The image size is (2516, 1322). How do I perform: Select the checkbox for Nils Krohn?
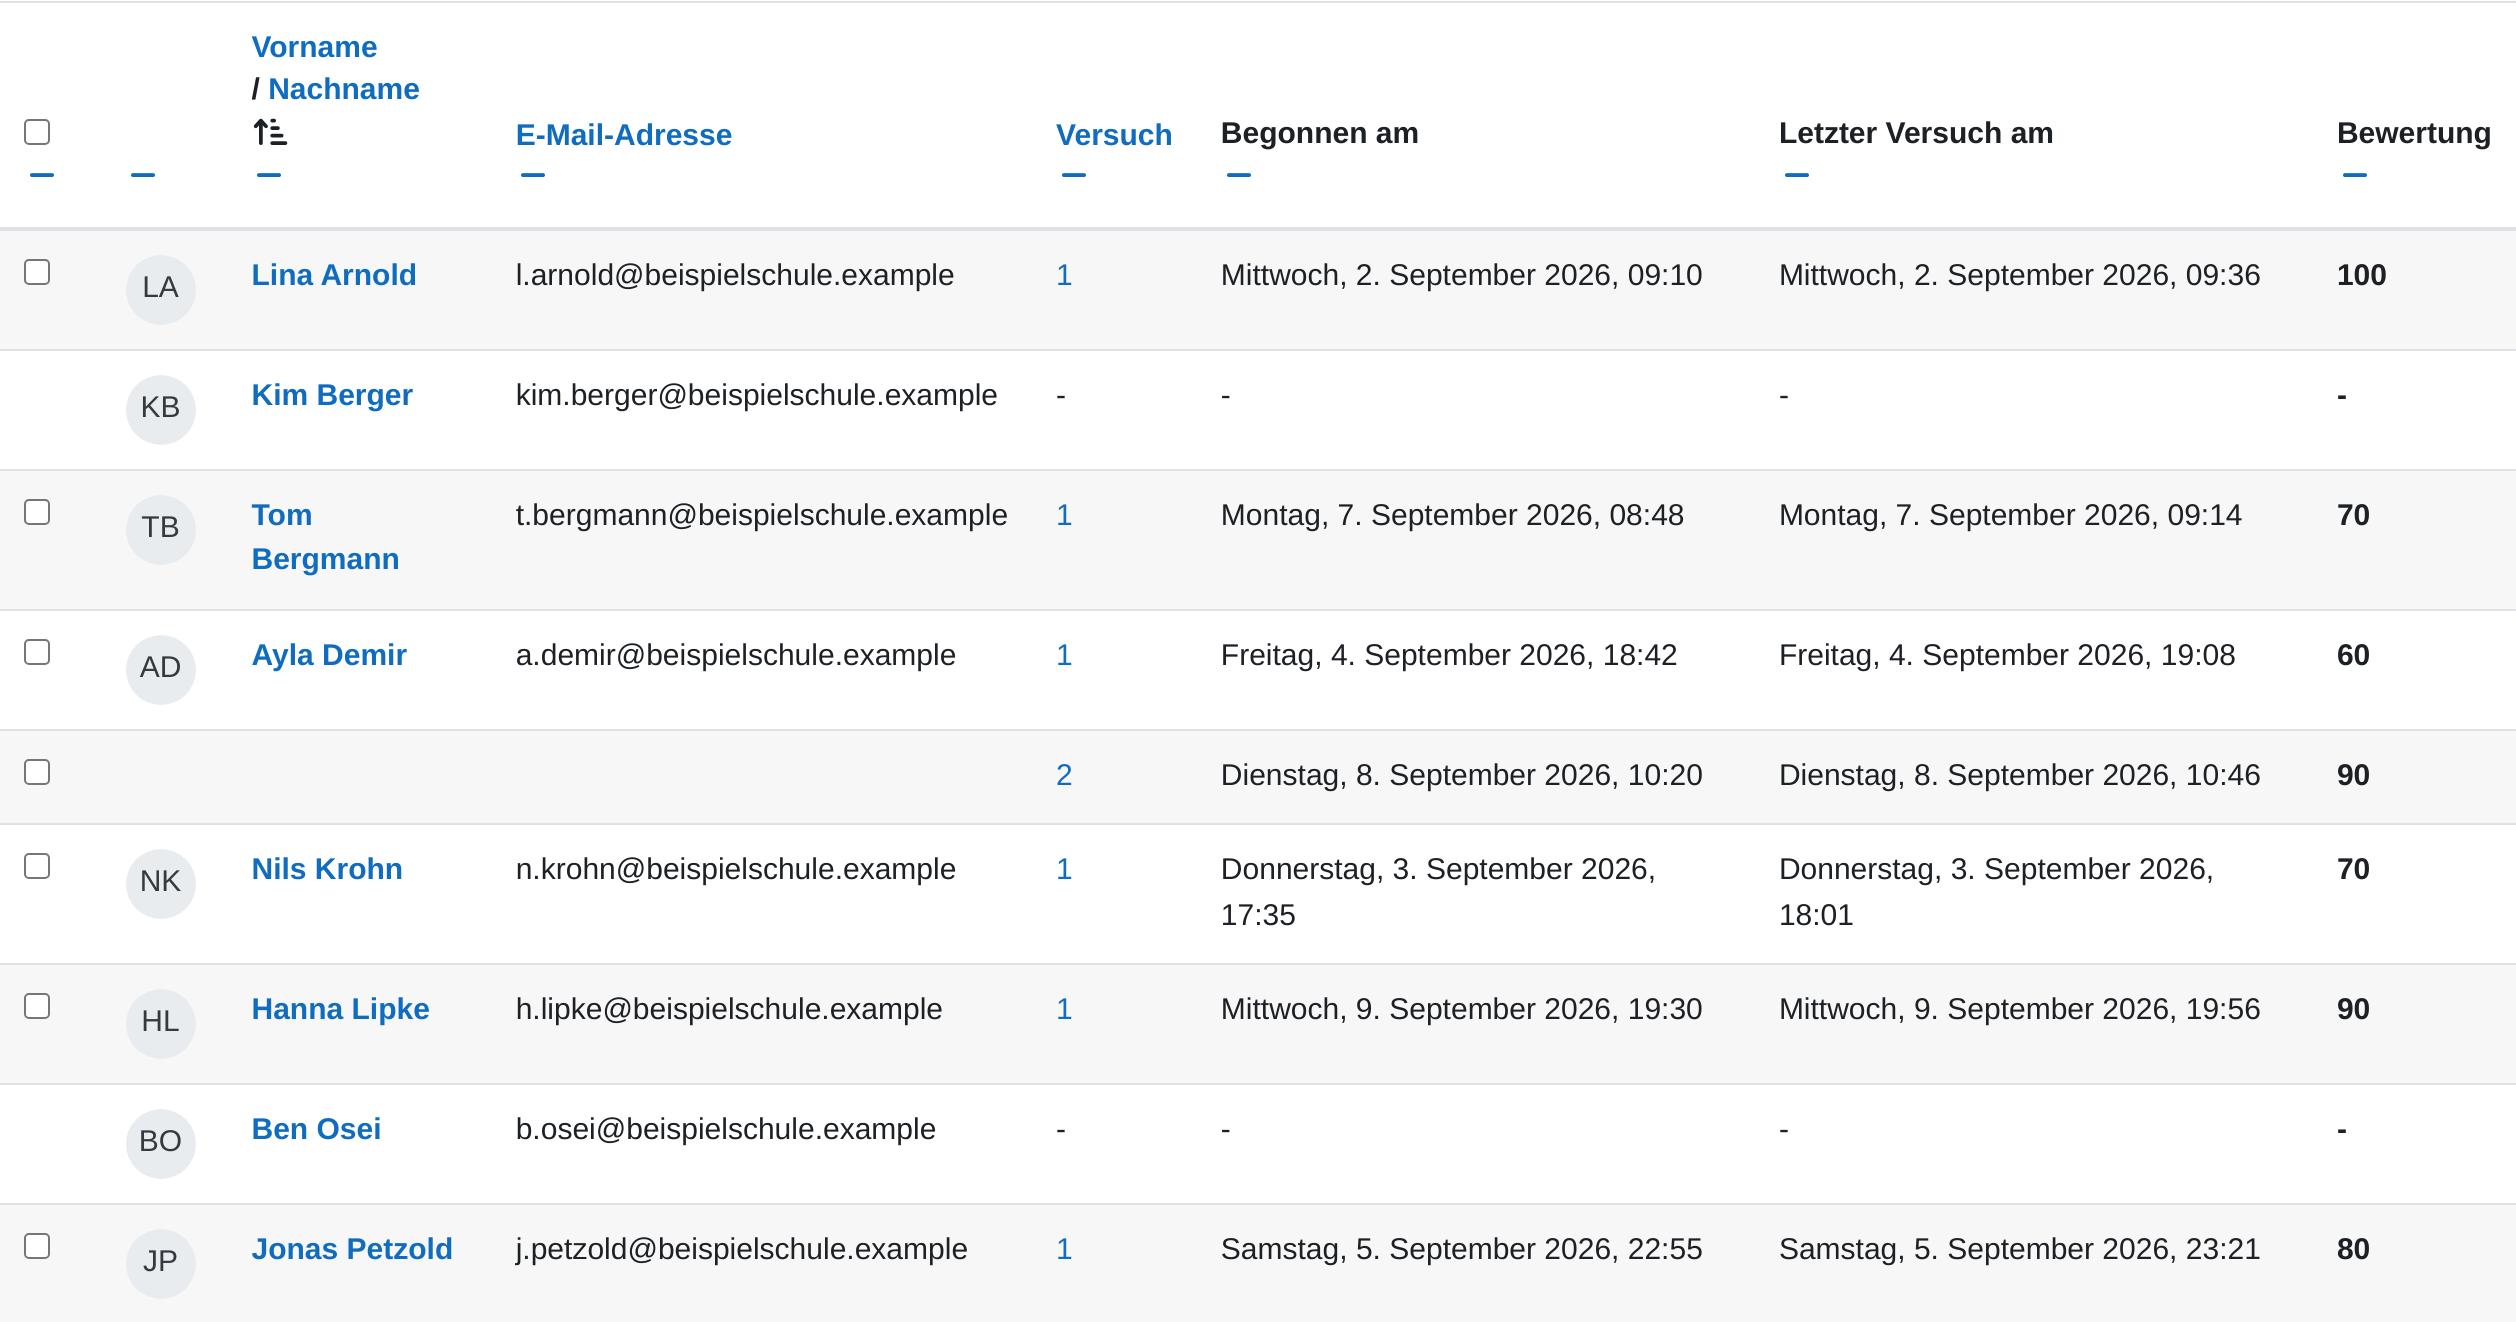pos(37,866)
